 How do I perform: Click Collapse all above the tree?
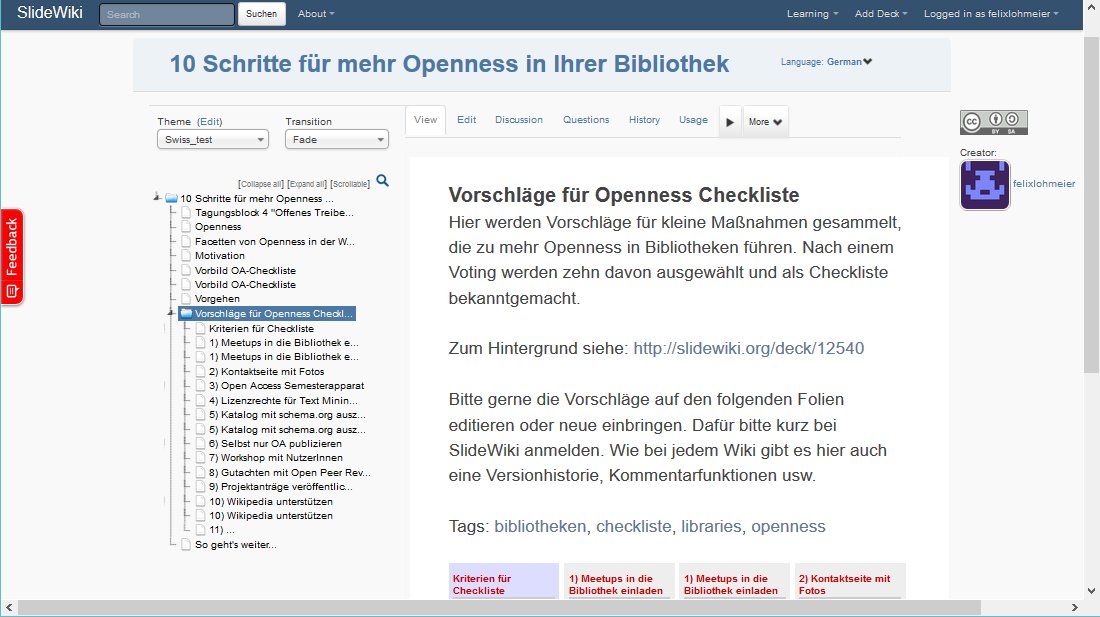[261, 184]
